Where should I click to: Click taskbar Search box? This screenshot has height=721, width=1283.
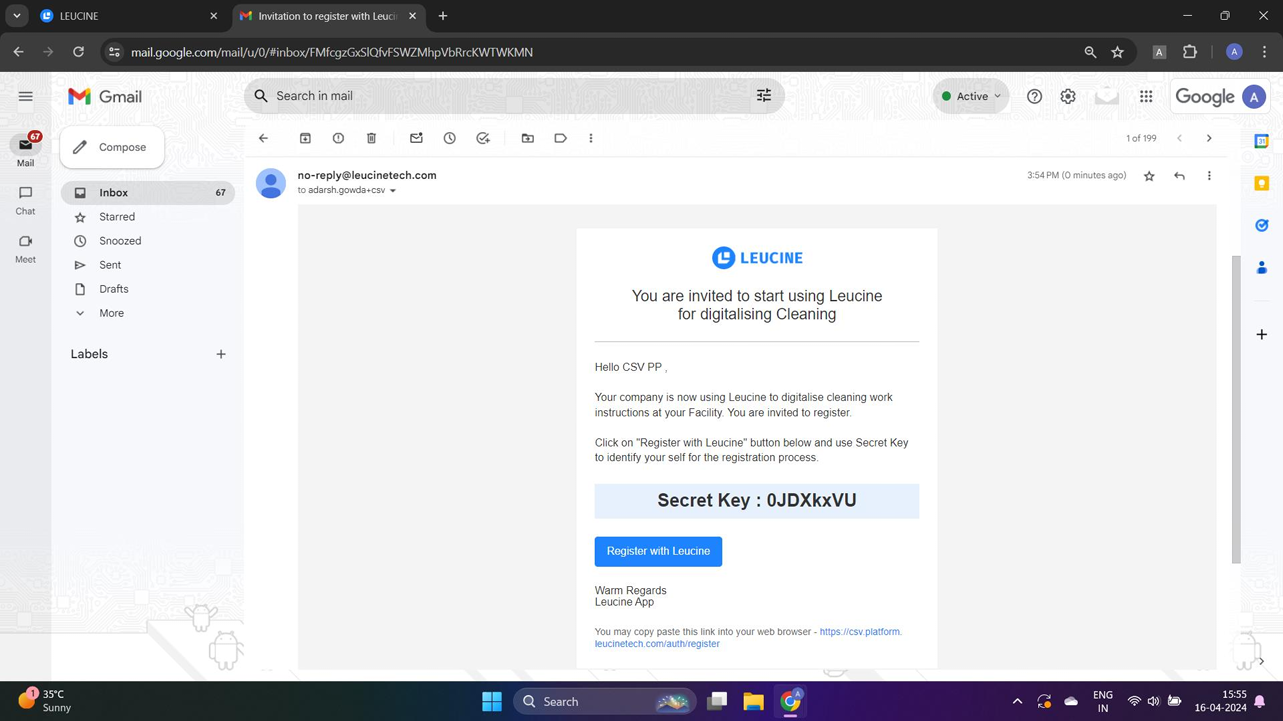coord(605,701)
